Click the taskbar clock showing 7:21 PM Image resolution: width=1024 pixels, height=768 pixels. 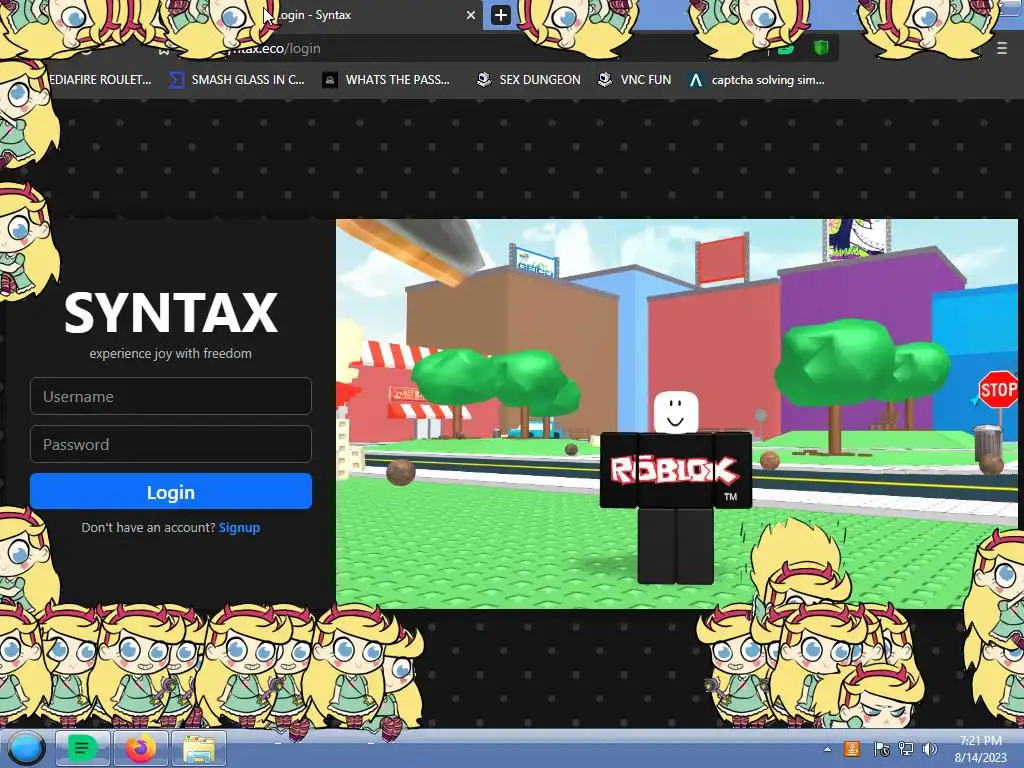pos(980,748)
